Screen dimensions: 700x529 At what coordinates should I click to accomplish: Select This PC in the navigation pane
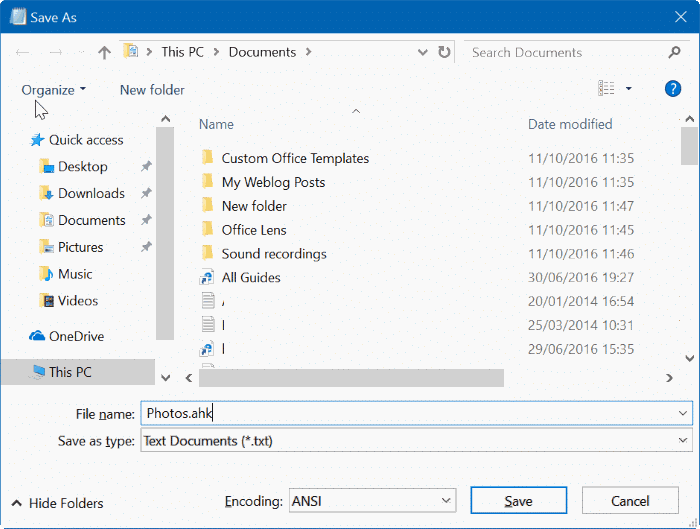pyautogui.click(x=78, y=372)
